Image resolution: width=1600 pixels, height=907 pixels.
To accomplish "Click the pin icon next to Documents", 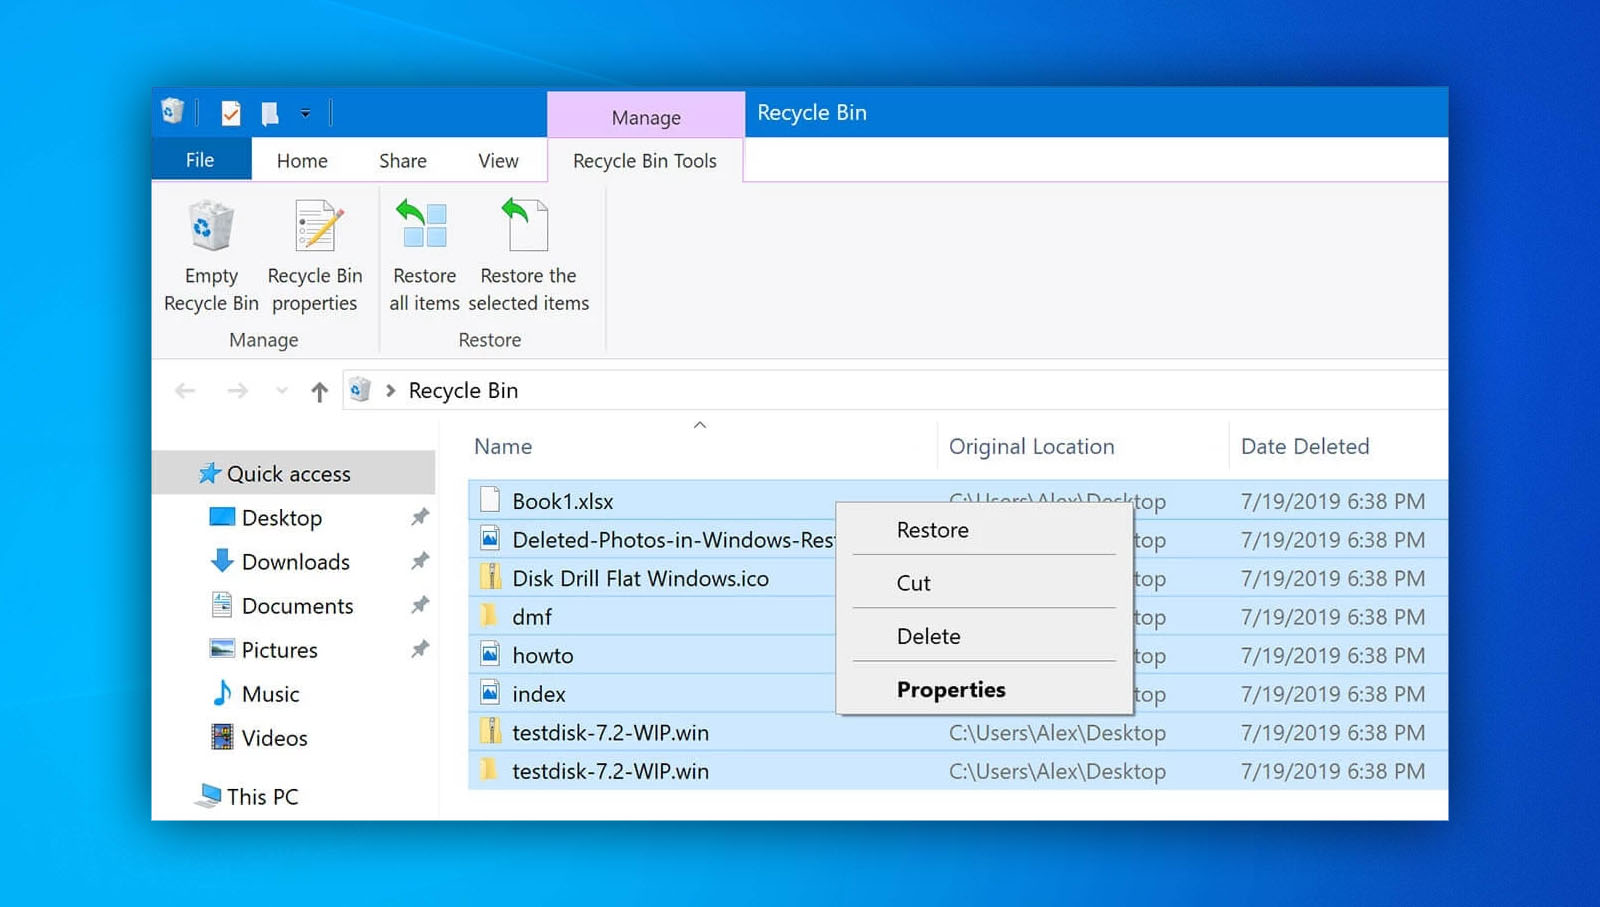I will coord(420,605).
